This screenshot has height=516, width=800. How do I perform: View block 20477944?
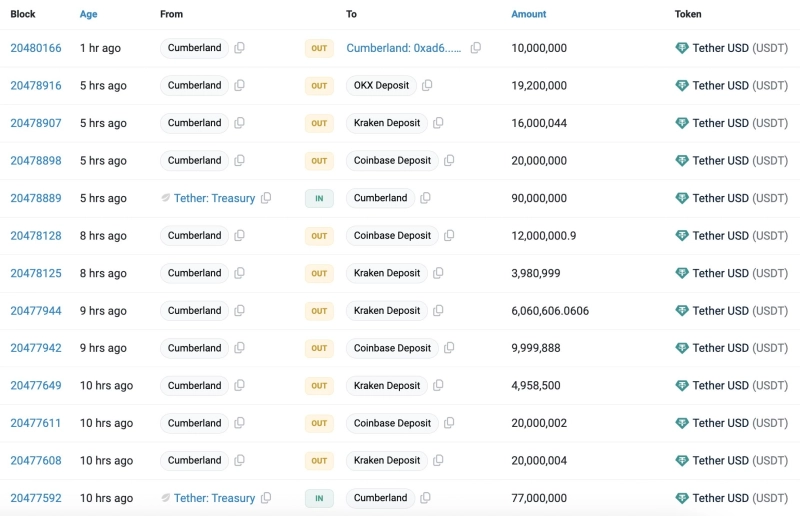pos(36,311)
